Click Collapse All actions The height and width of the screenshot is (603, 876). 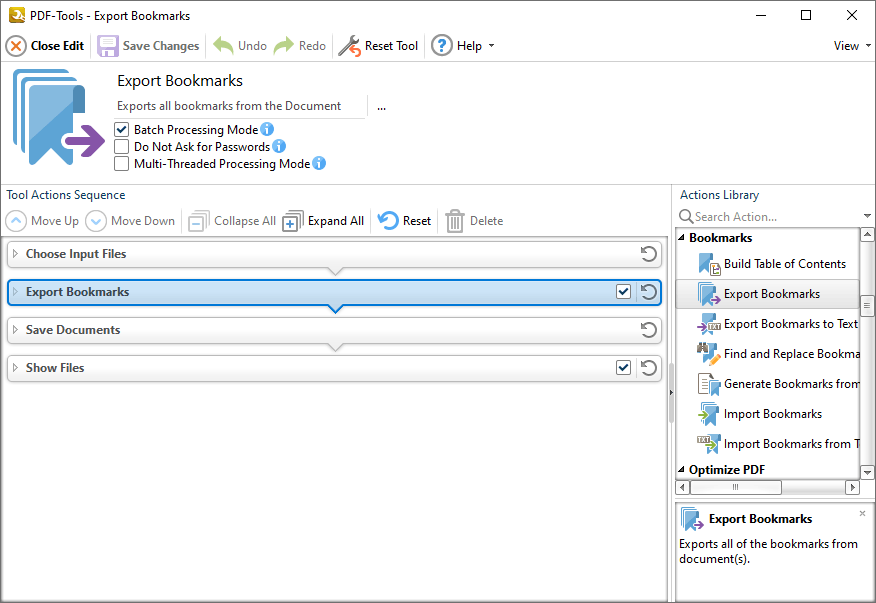point(232,221)
